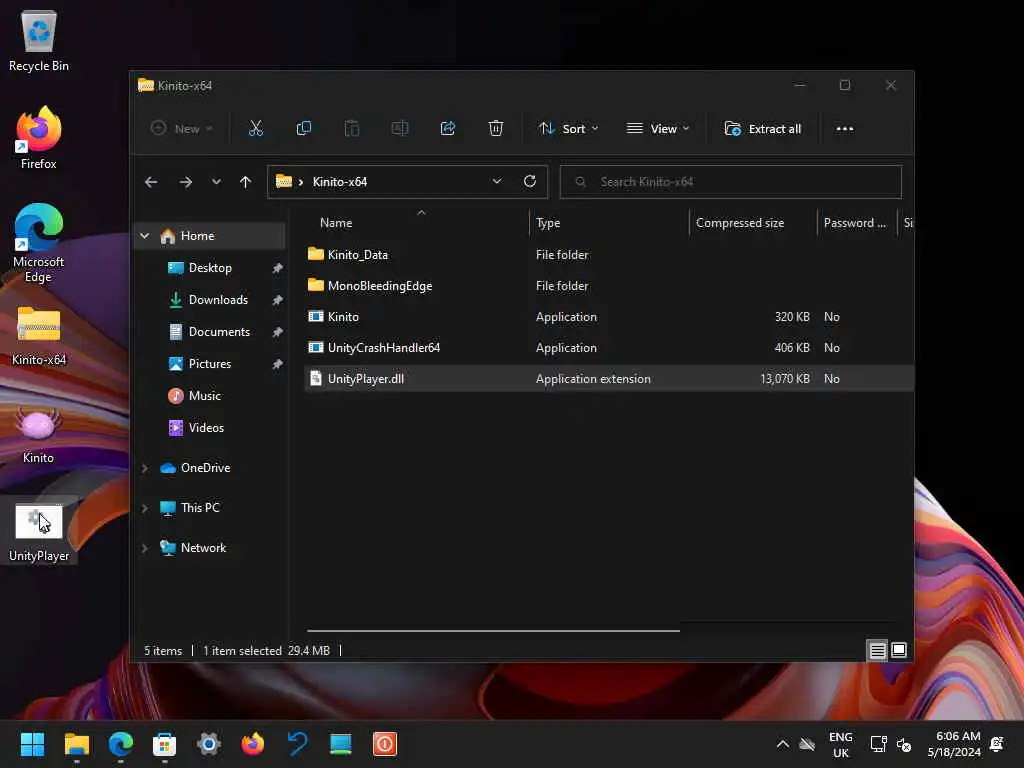This screenshot has height=768, width=1024.
Task: Click the red power icon in taskbar
Action: coord(385,744)
